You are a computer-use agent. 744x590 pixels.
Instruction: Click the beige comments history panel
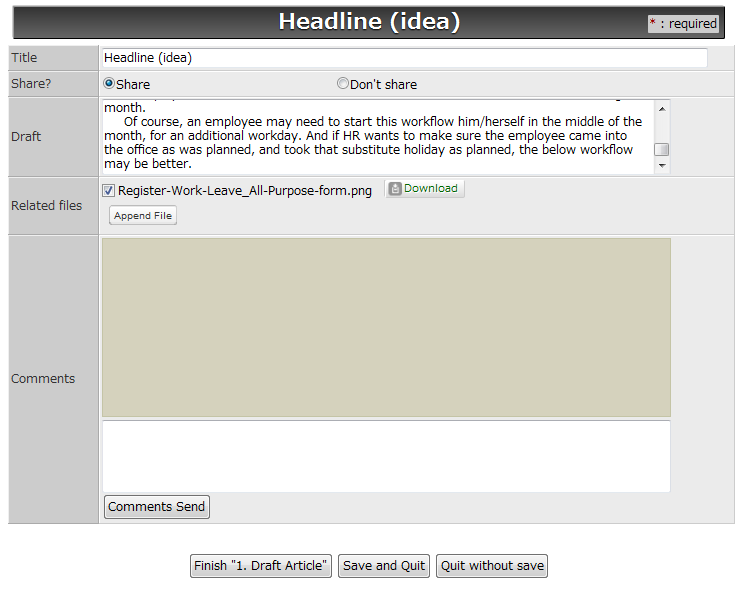386,327
